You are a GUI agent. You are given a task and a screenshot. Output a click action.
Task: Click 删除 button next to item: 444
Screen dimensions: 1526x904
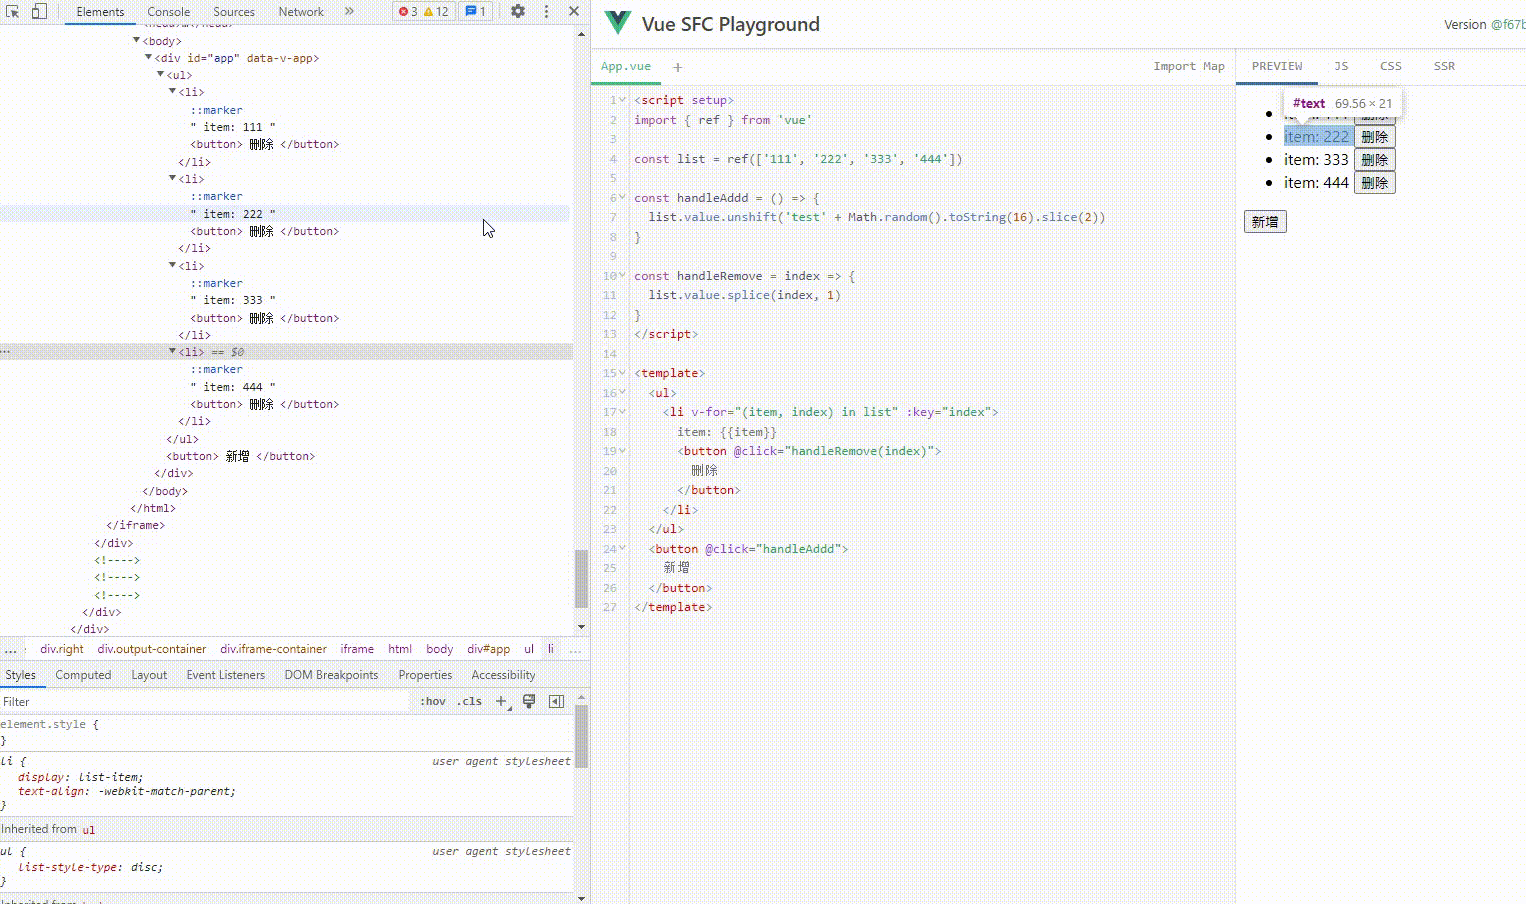click(x=1375, y=183)
